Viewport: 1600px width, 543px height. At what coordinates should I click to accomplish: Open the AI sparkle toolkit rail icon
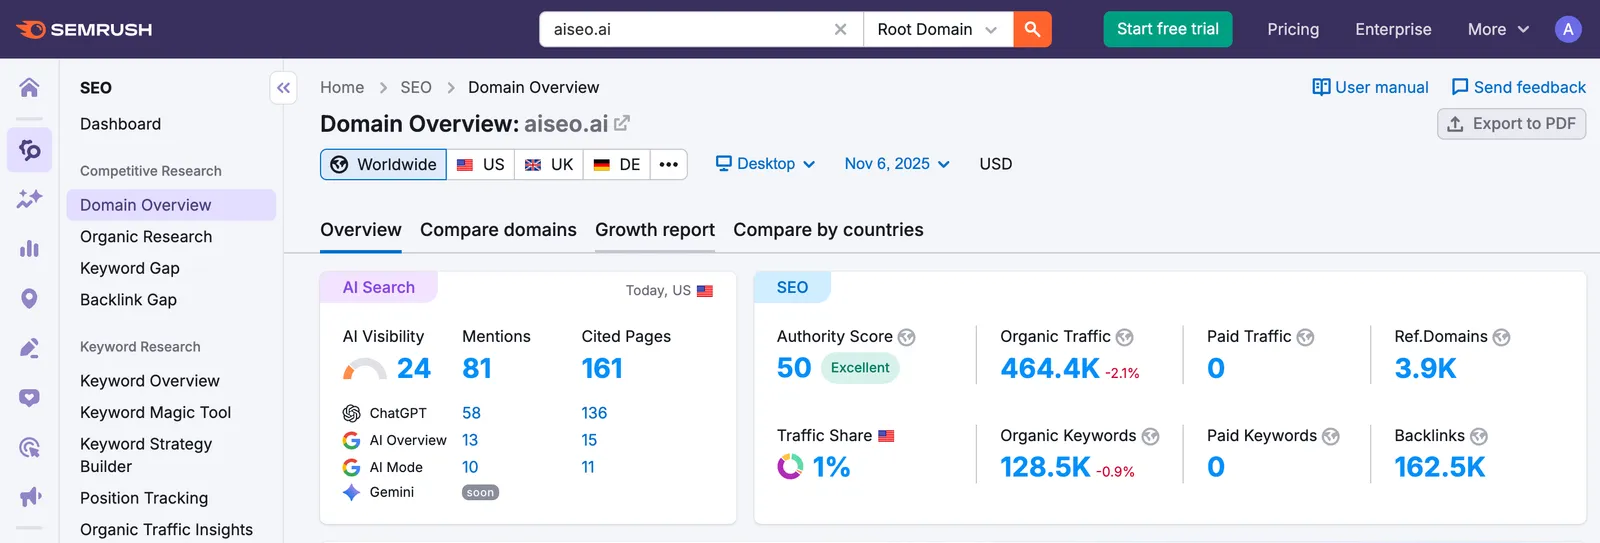[x=29, y=198]
